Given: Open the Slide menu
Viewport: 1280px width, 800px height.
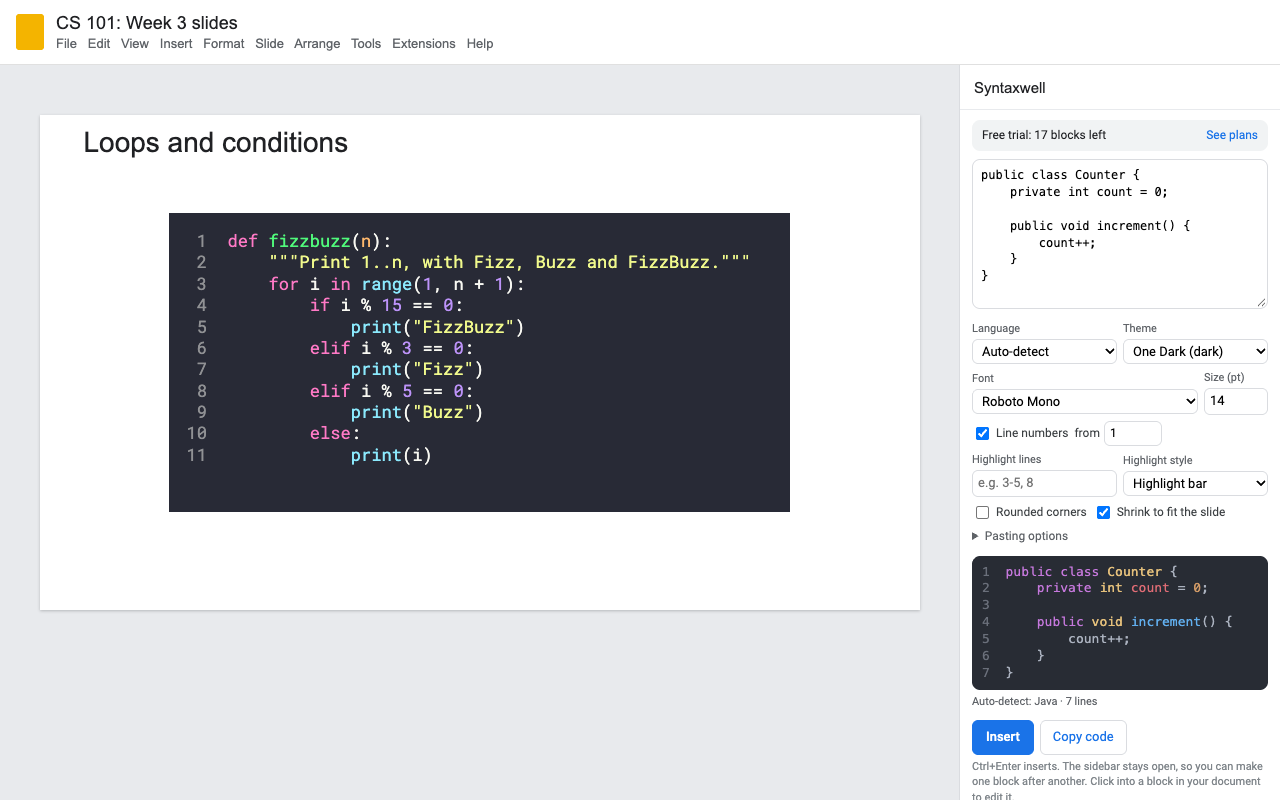Looking at the screenshot, I should pos(269,44).
